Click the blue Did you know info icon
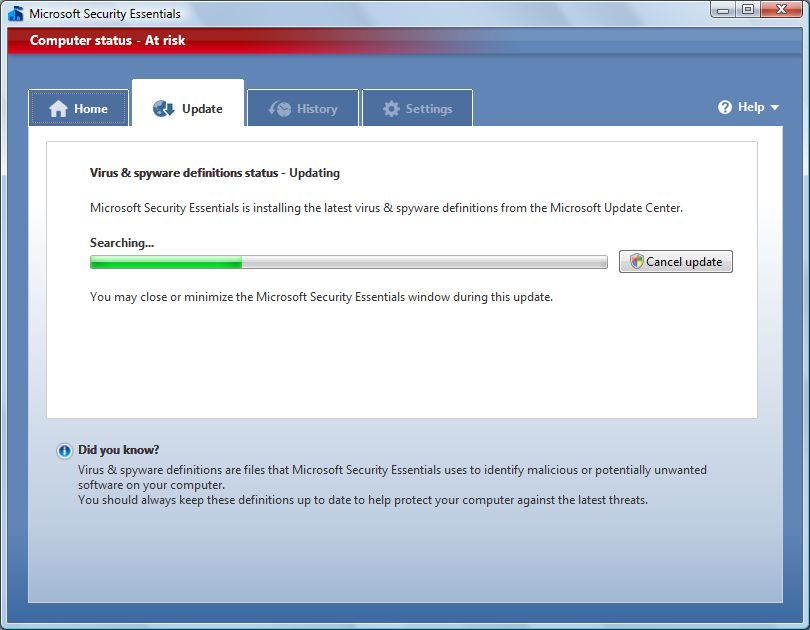Screen dimensions: 810x630 point(65,449)
